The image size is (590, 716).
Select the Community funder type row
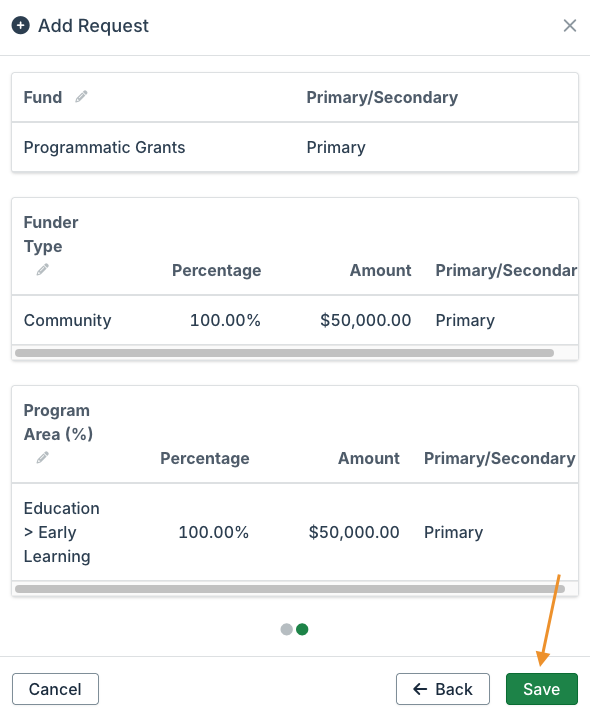coord(295,320)
